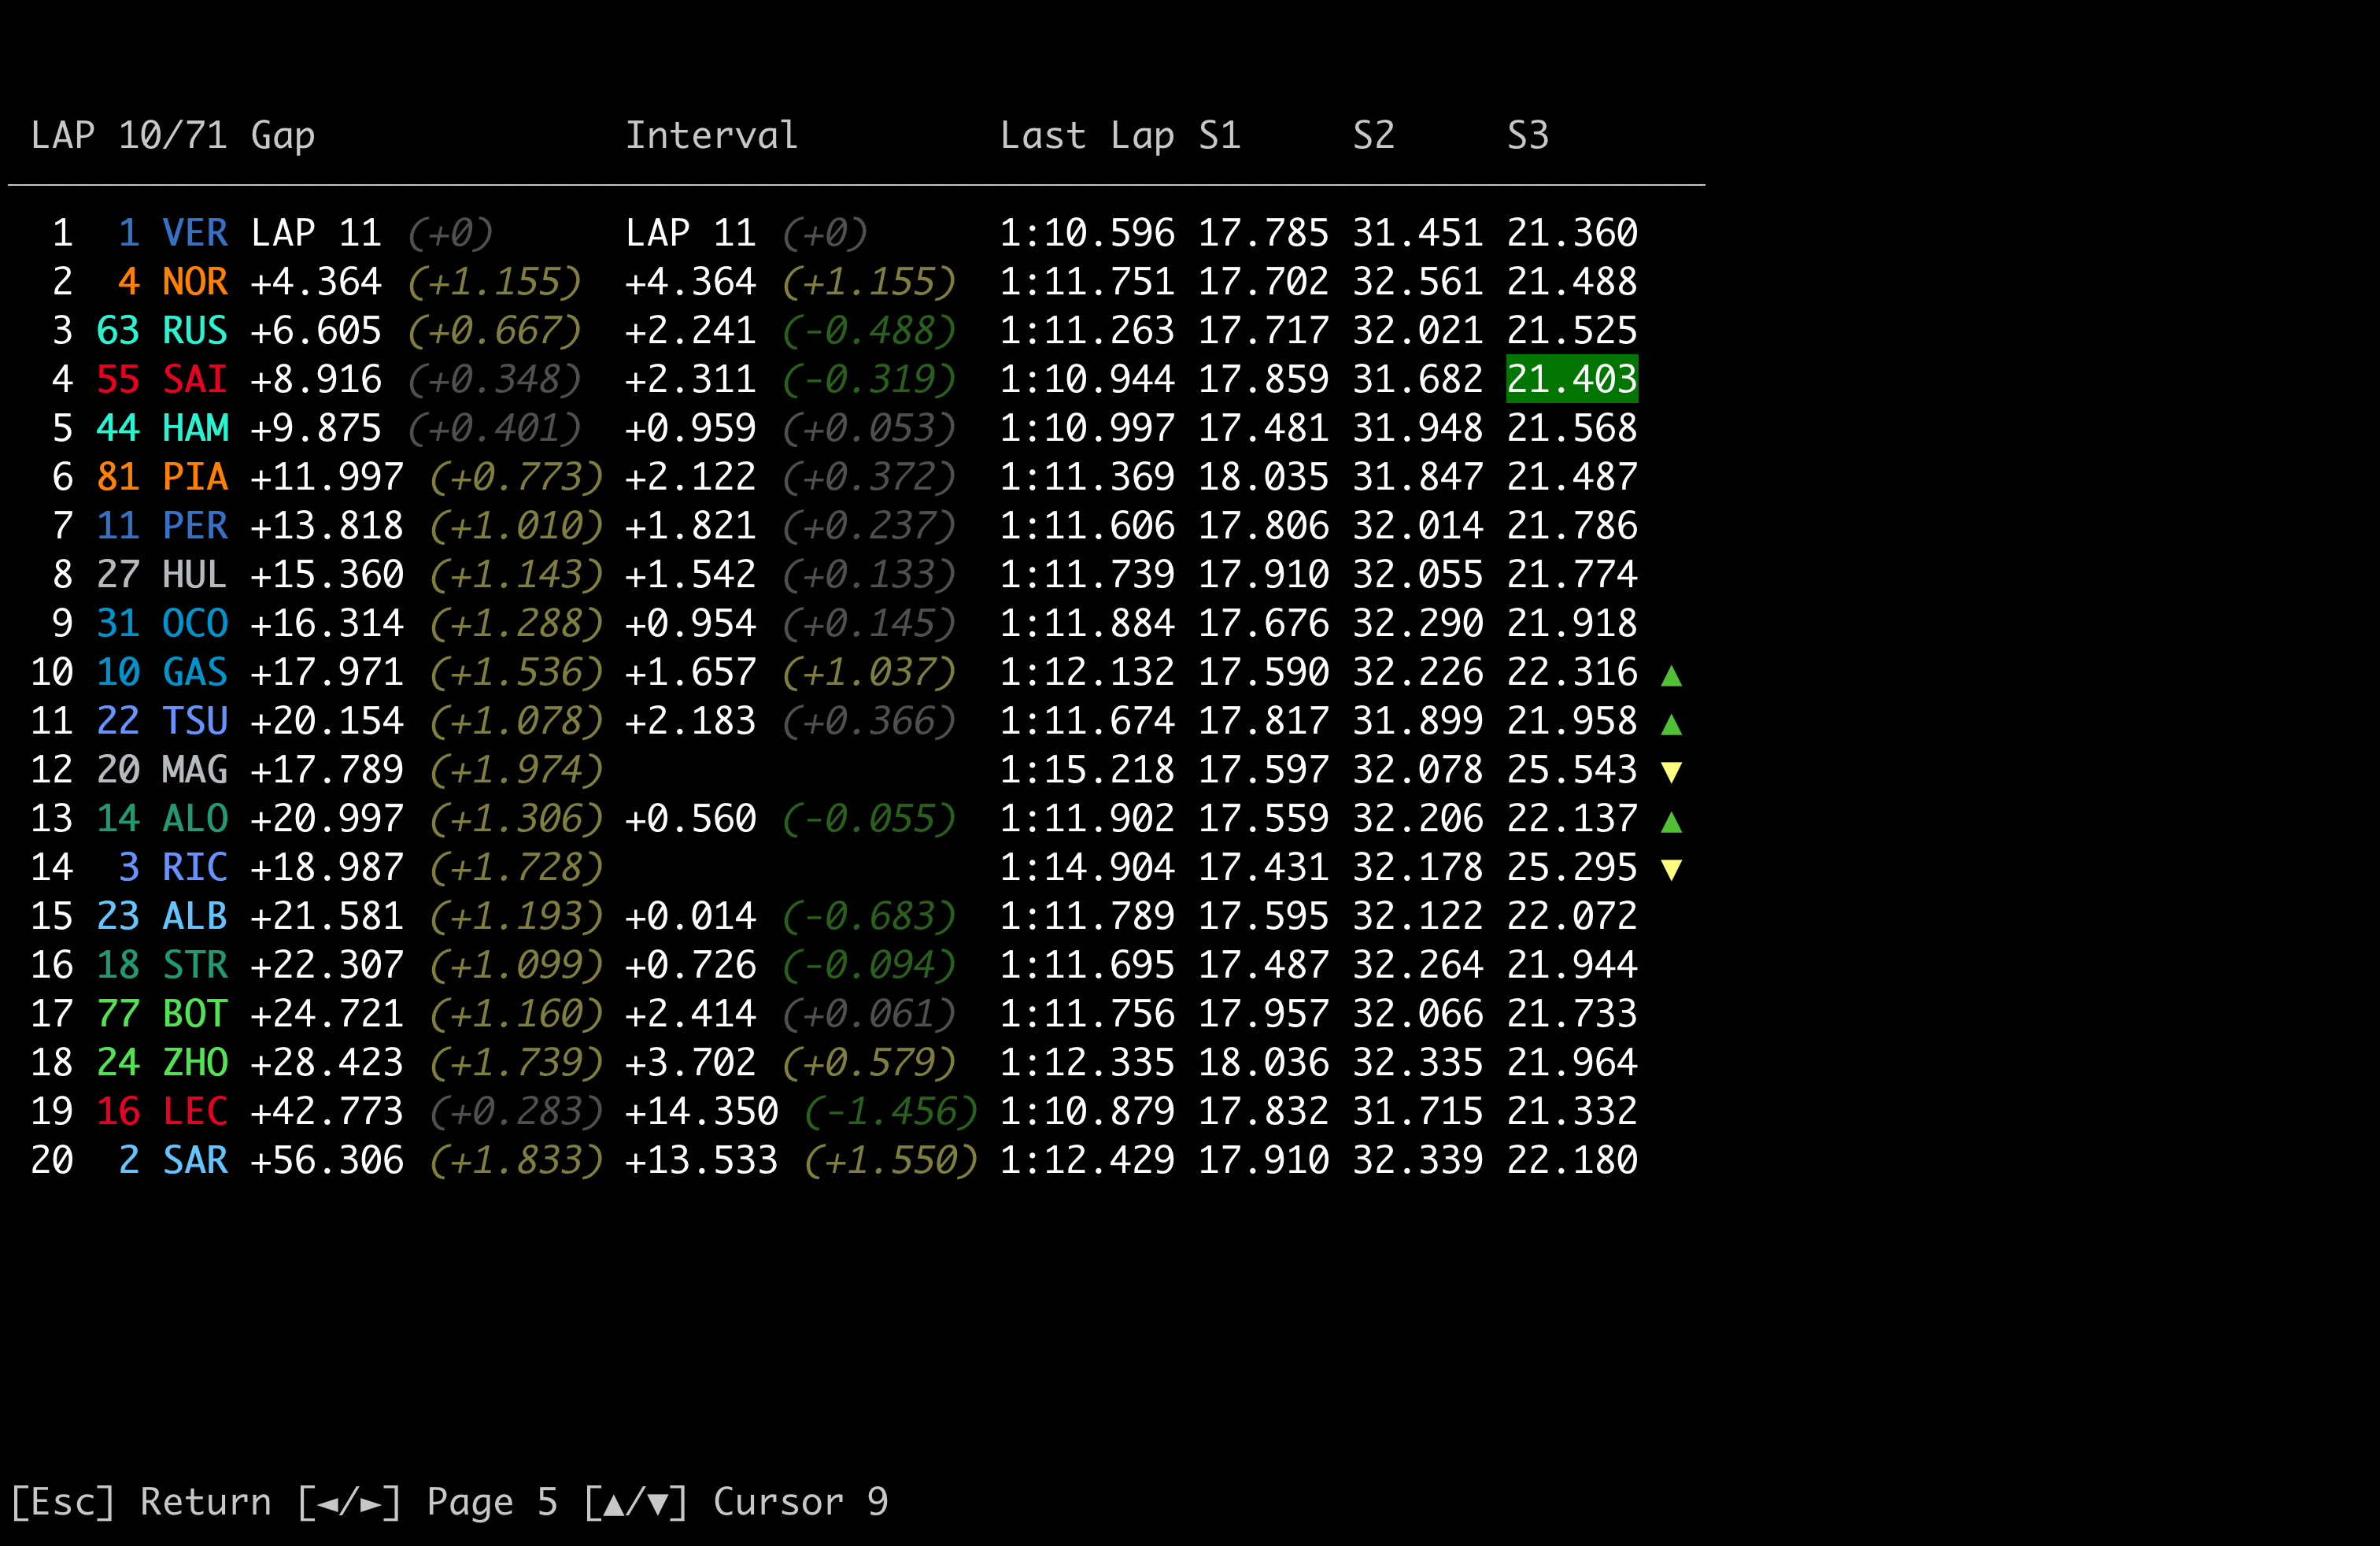Screen dimensions: 2380x1546
Task: Click the LAP 10/71 lap counter
Action: click(x=129, y=136)
